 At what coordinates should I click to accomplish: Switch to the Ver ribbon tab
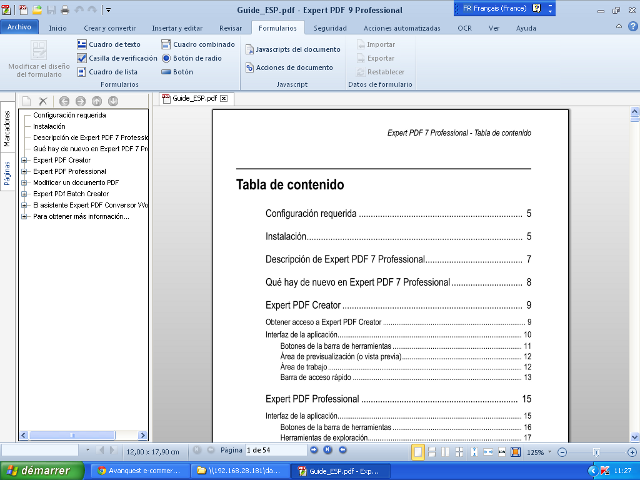(493, 28)
